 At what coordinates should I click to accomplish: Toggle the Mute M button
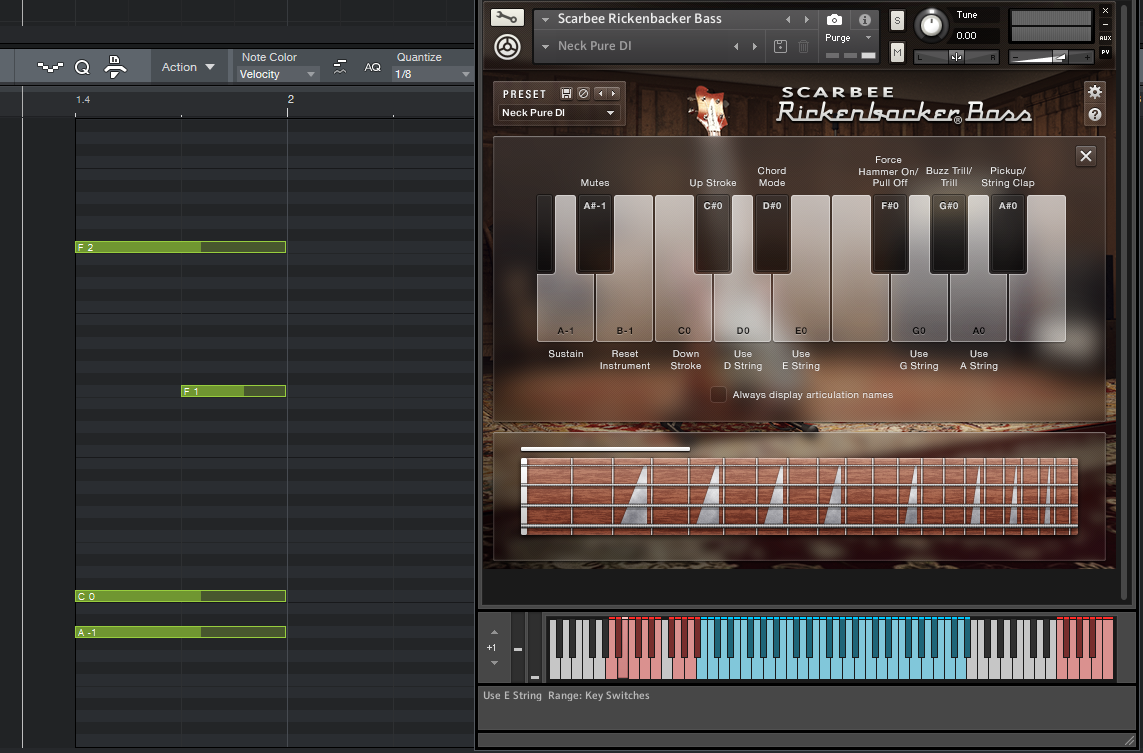click(897, 52)
